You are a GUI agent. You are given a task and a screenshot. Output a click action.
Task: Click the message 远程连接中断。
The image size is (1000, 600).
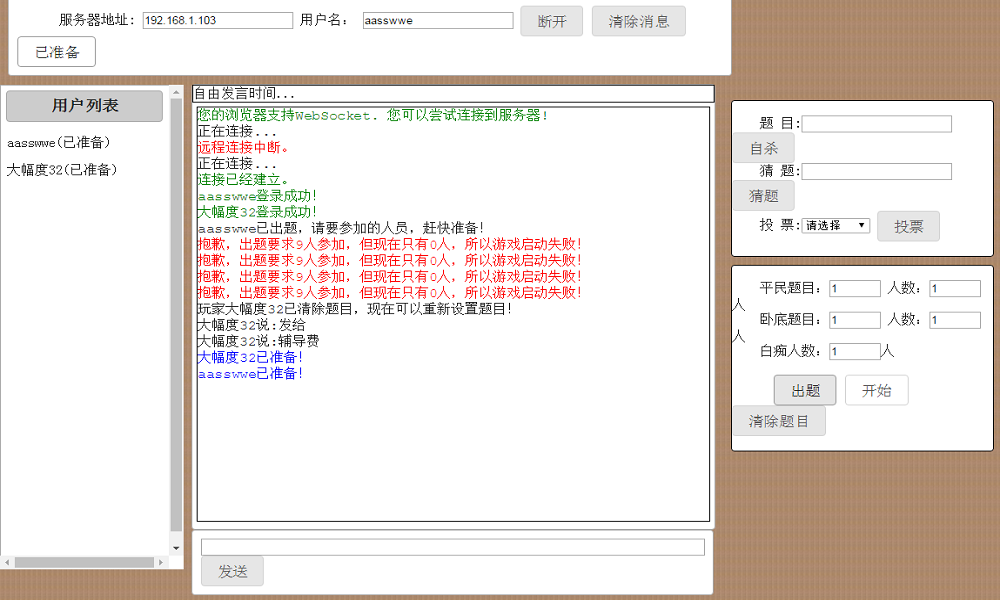tap(244, 147)
